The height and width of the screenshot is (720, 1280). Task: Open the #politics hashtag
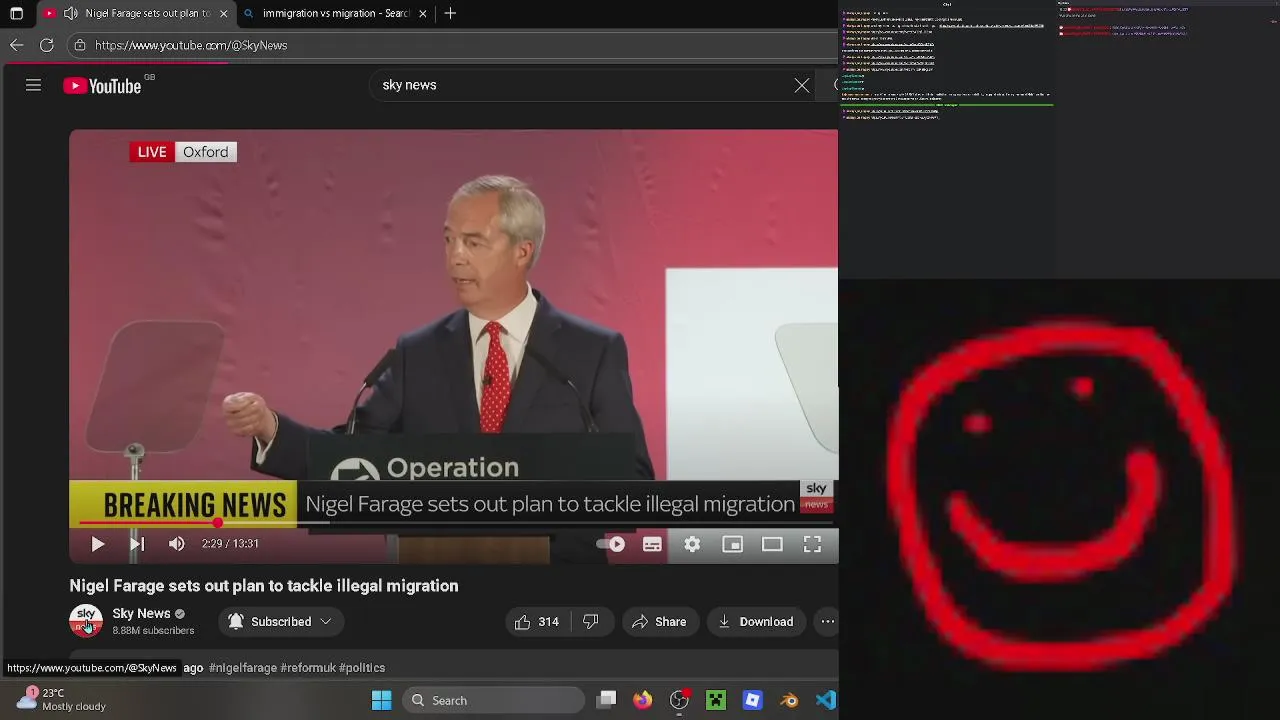362,668
